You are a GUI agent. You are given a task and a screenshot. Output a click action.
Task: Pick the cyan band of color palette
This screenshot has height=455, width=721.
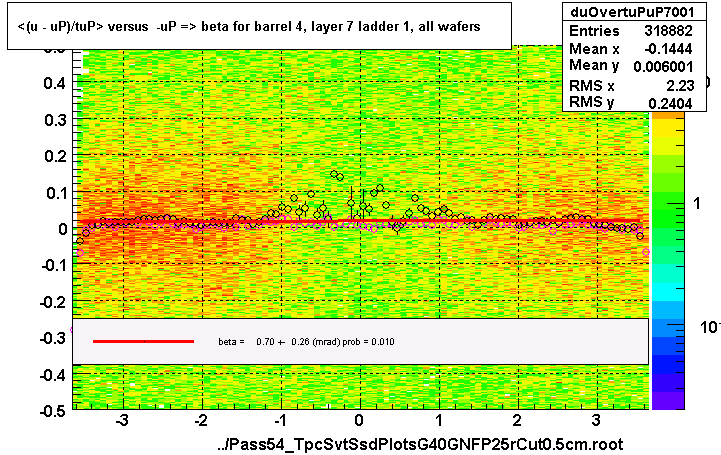click(668, 292)
